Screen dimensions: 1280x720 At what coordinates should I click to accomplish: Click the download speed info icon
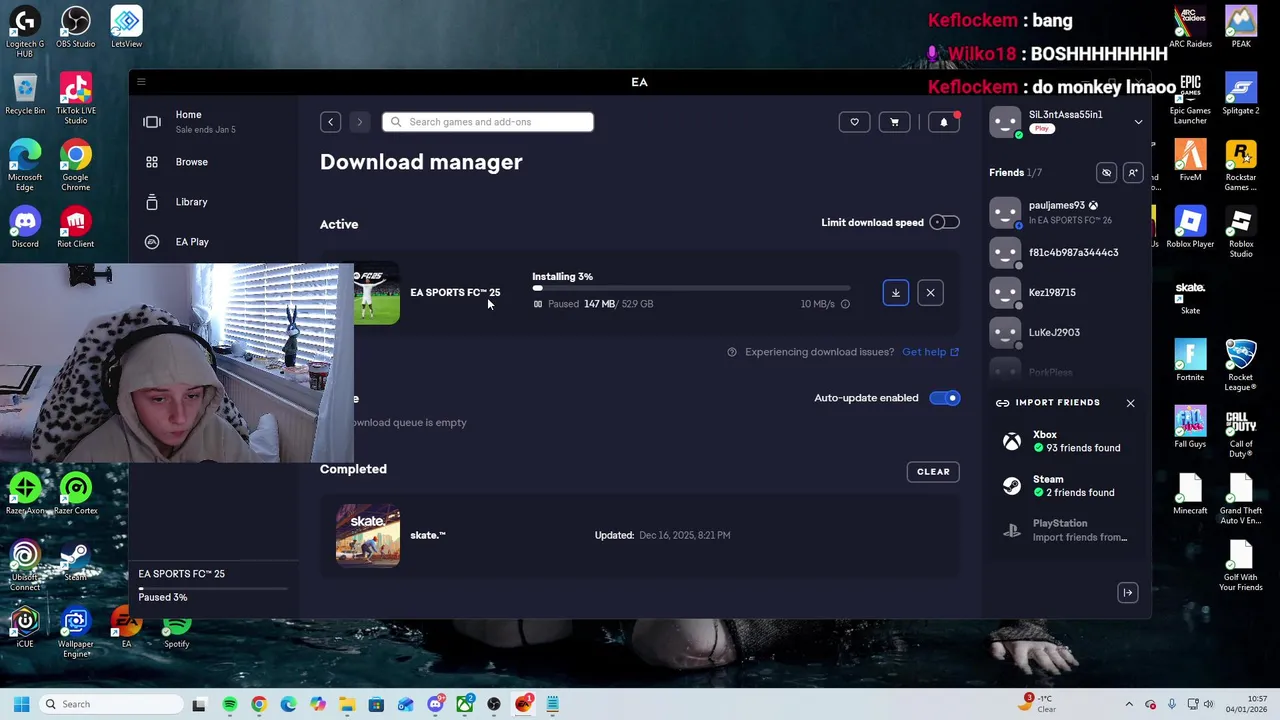845,304
